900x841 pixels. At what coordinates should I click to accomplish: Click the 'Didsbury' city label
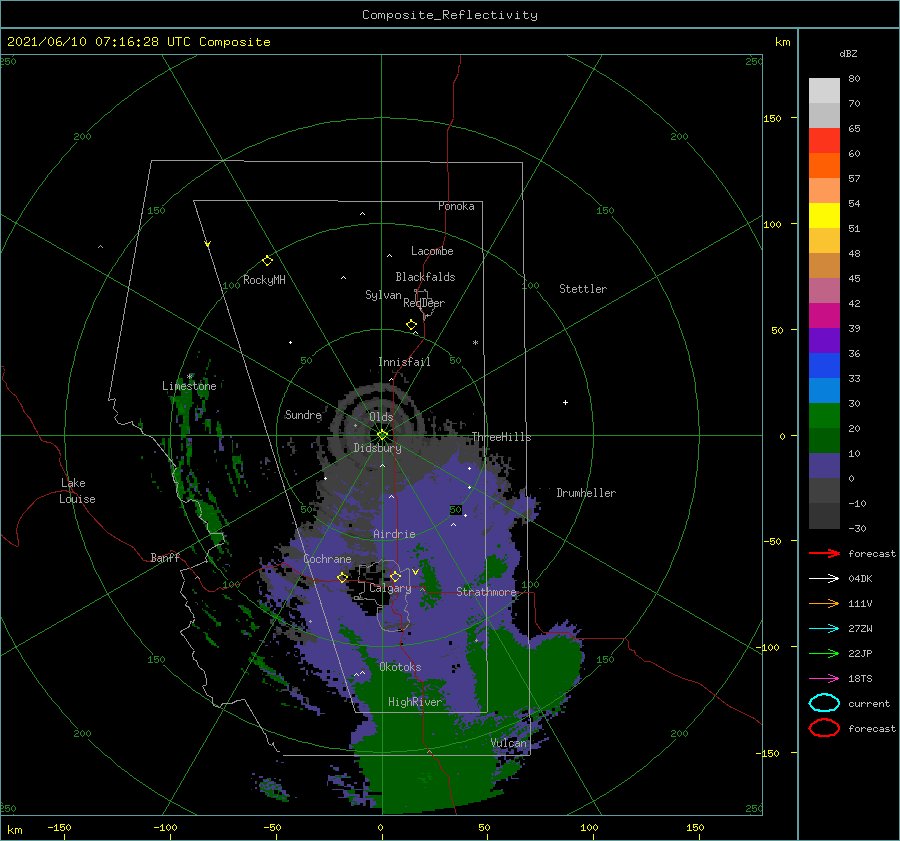378,448
